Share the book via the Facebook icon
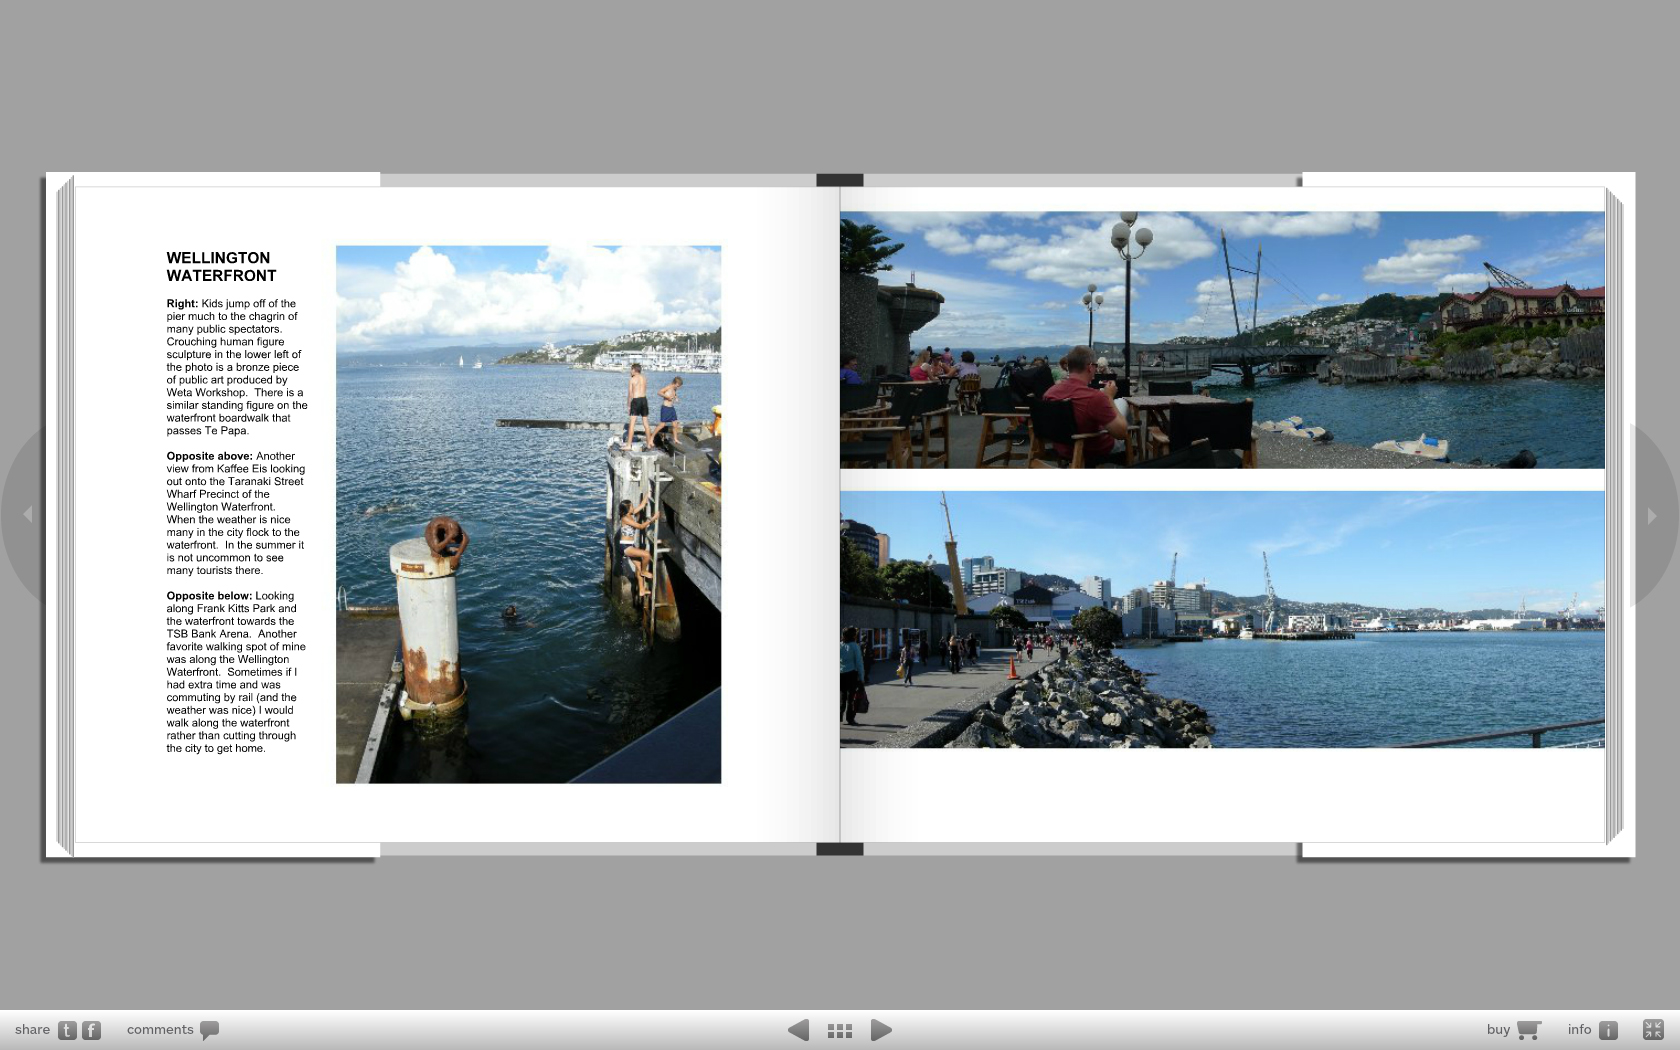The height and width of the screenshot is (1050, 1680). coord(91,1030)
